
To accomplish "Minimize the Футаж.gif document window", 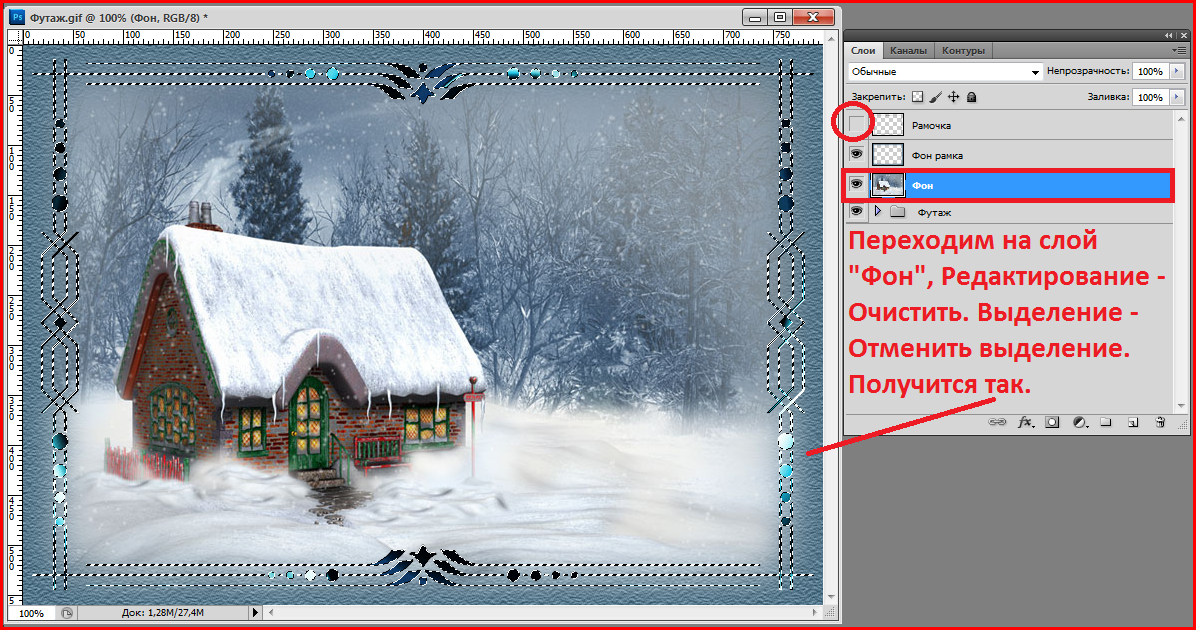I will 755,17.
